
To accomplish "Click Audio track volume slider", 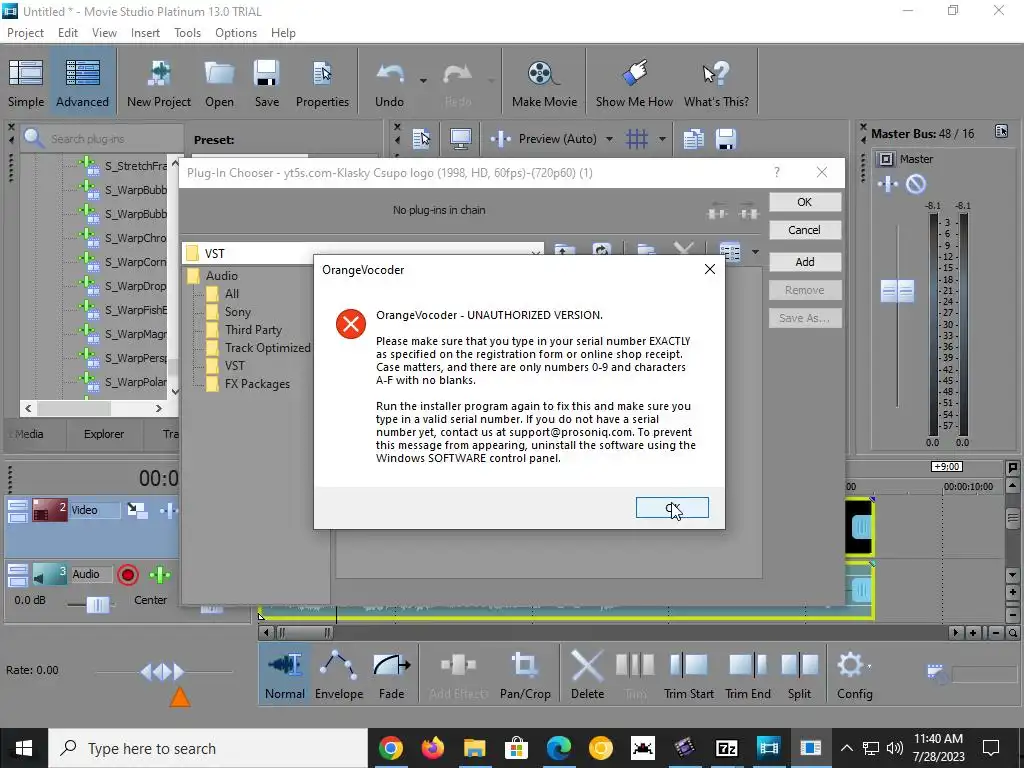I will (x=97, y=604).
